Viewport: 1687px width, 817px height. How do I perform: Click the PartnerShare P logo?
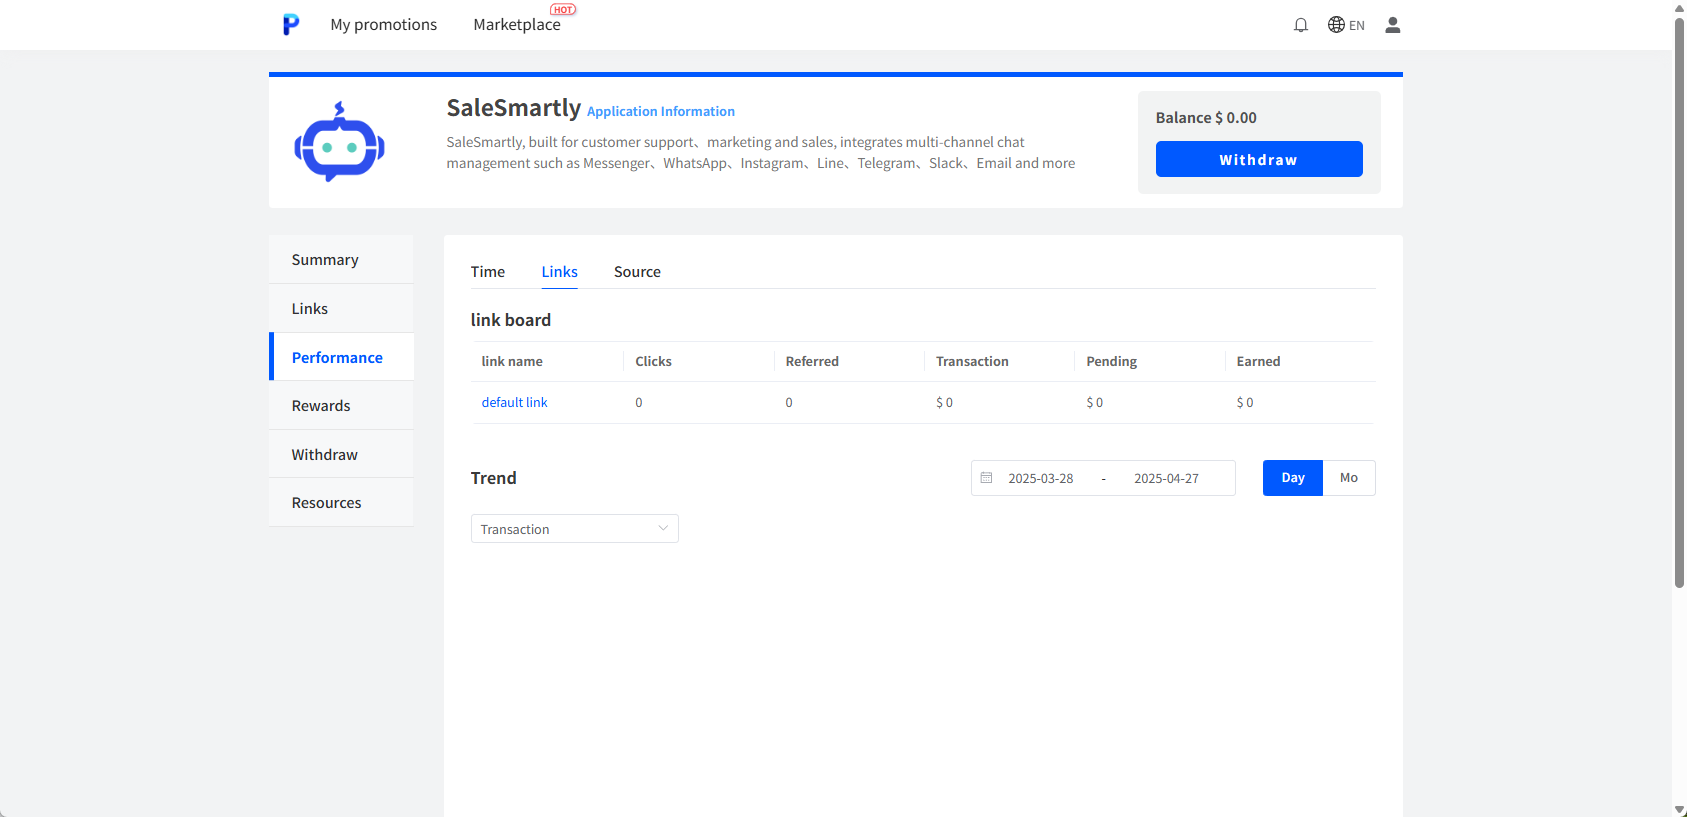(291, 25)
